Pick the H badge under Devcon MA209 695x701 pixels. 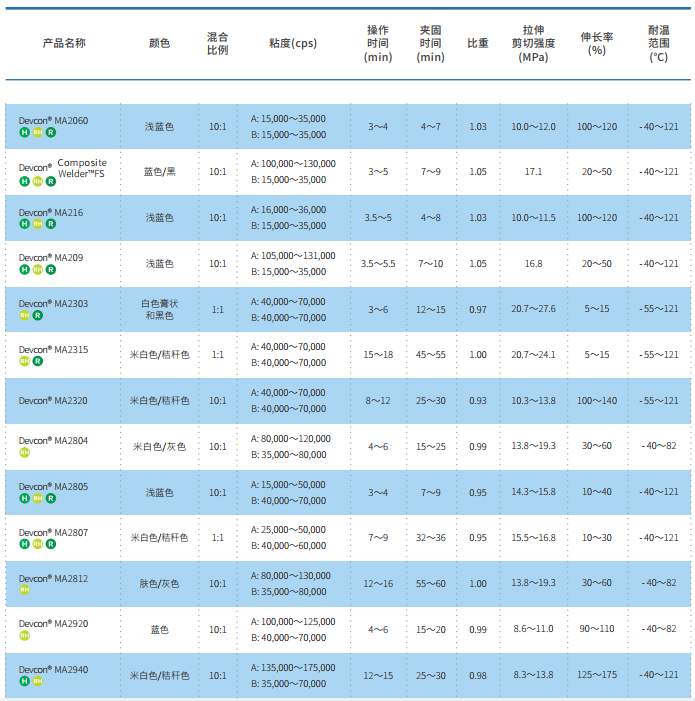click(25, 270)
